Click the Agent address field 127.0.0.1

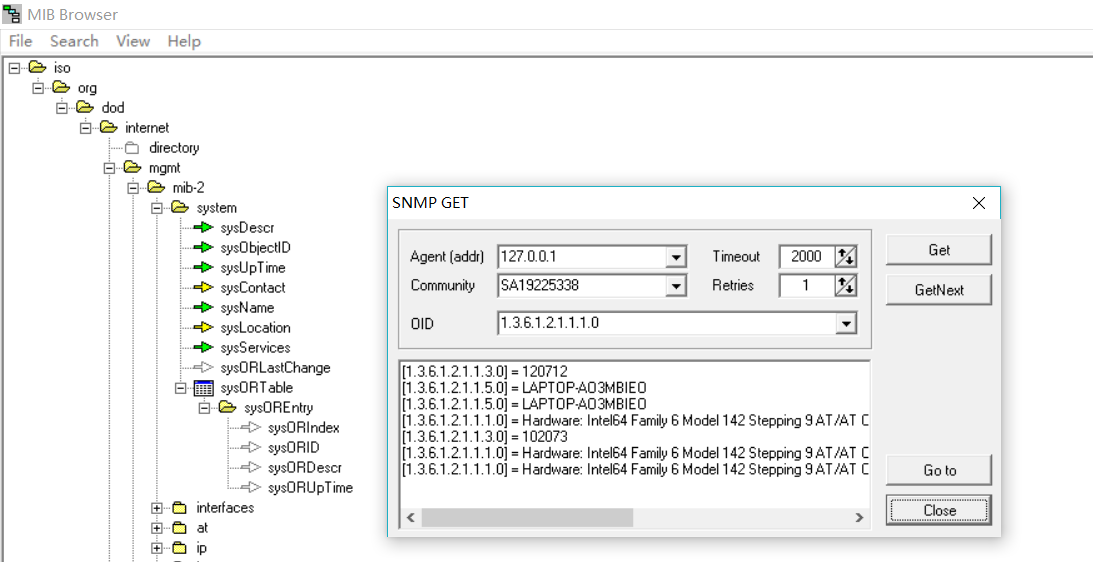click(582, 257)
